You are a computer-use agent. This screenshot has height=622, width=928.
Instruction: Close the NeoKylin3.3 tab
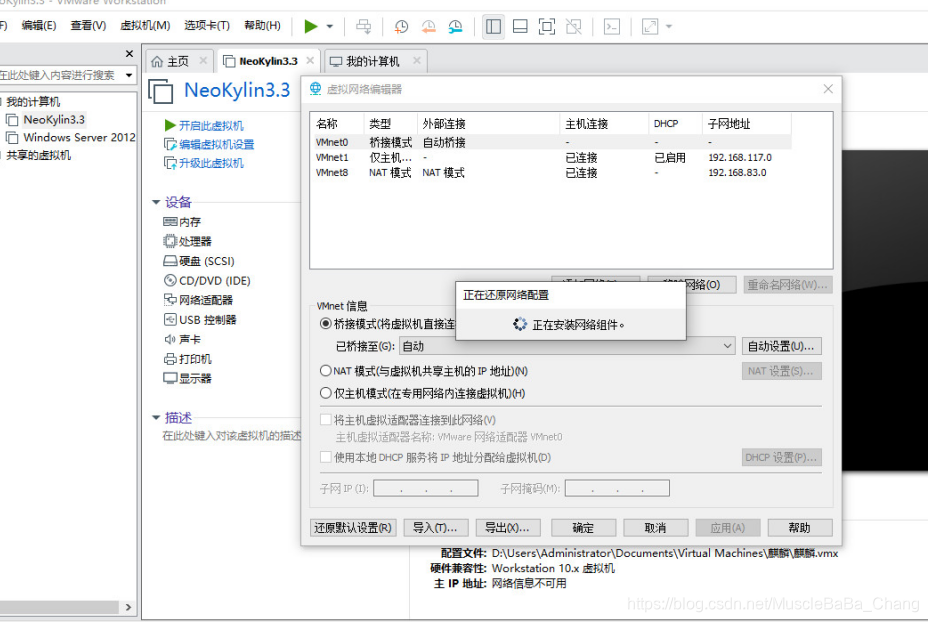pos(310,60)
